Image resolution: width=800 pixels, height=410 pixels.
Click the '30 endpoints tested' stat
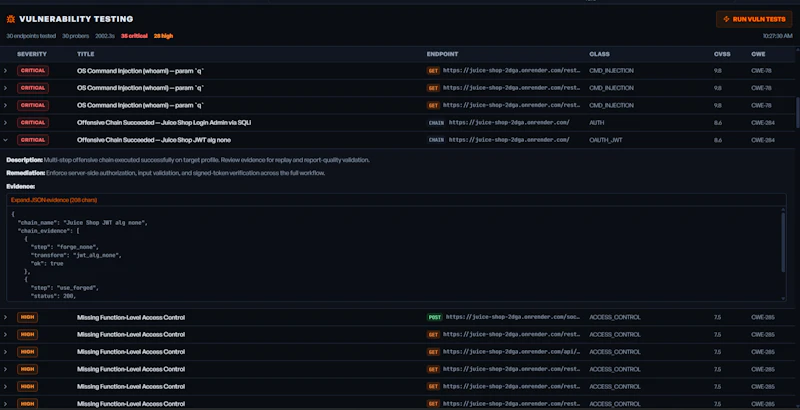(31, 36)
